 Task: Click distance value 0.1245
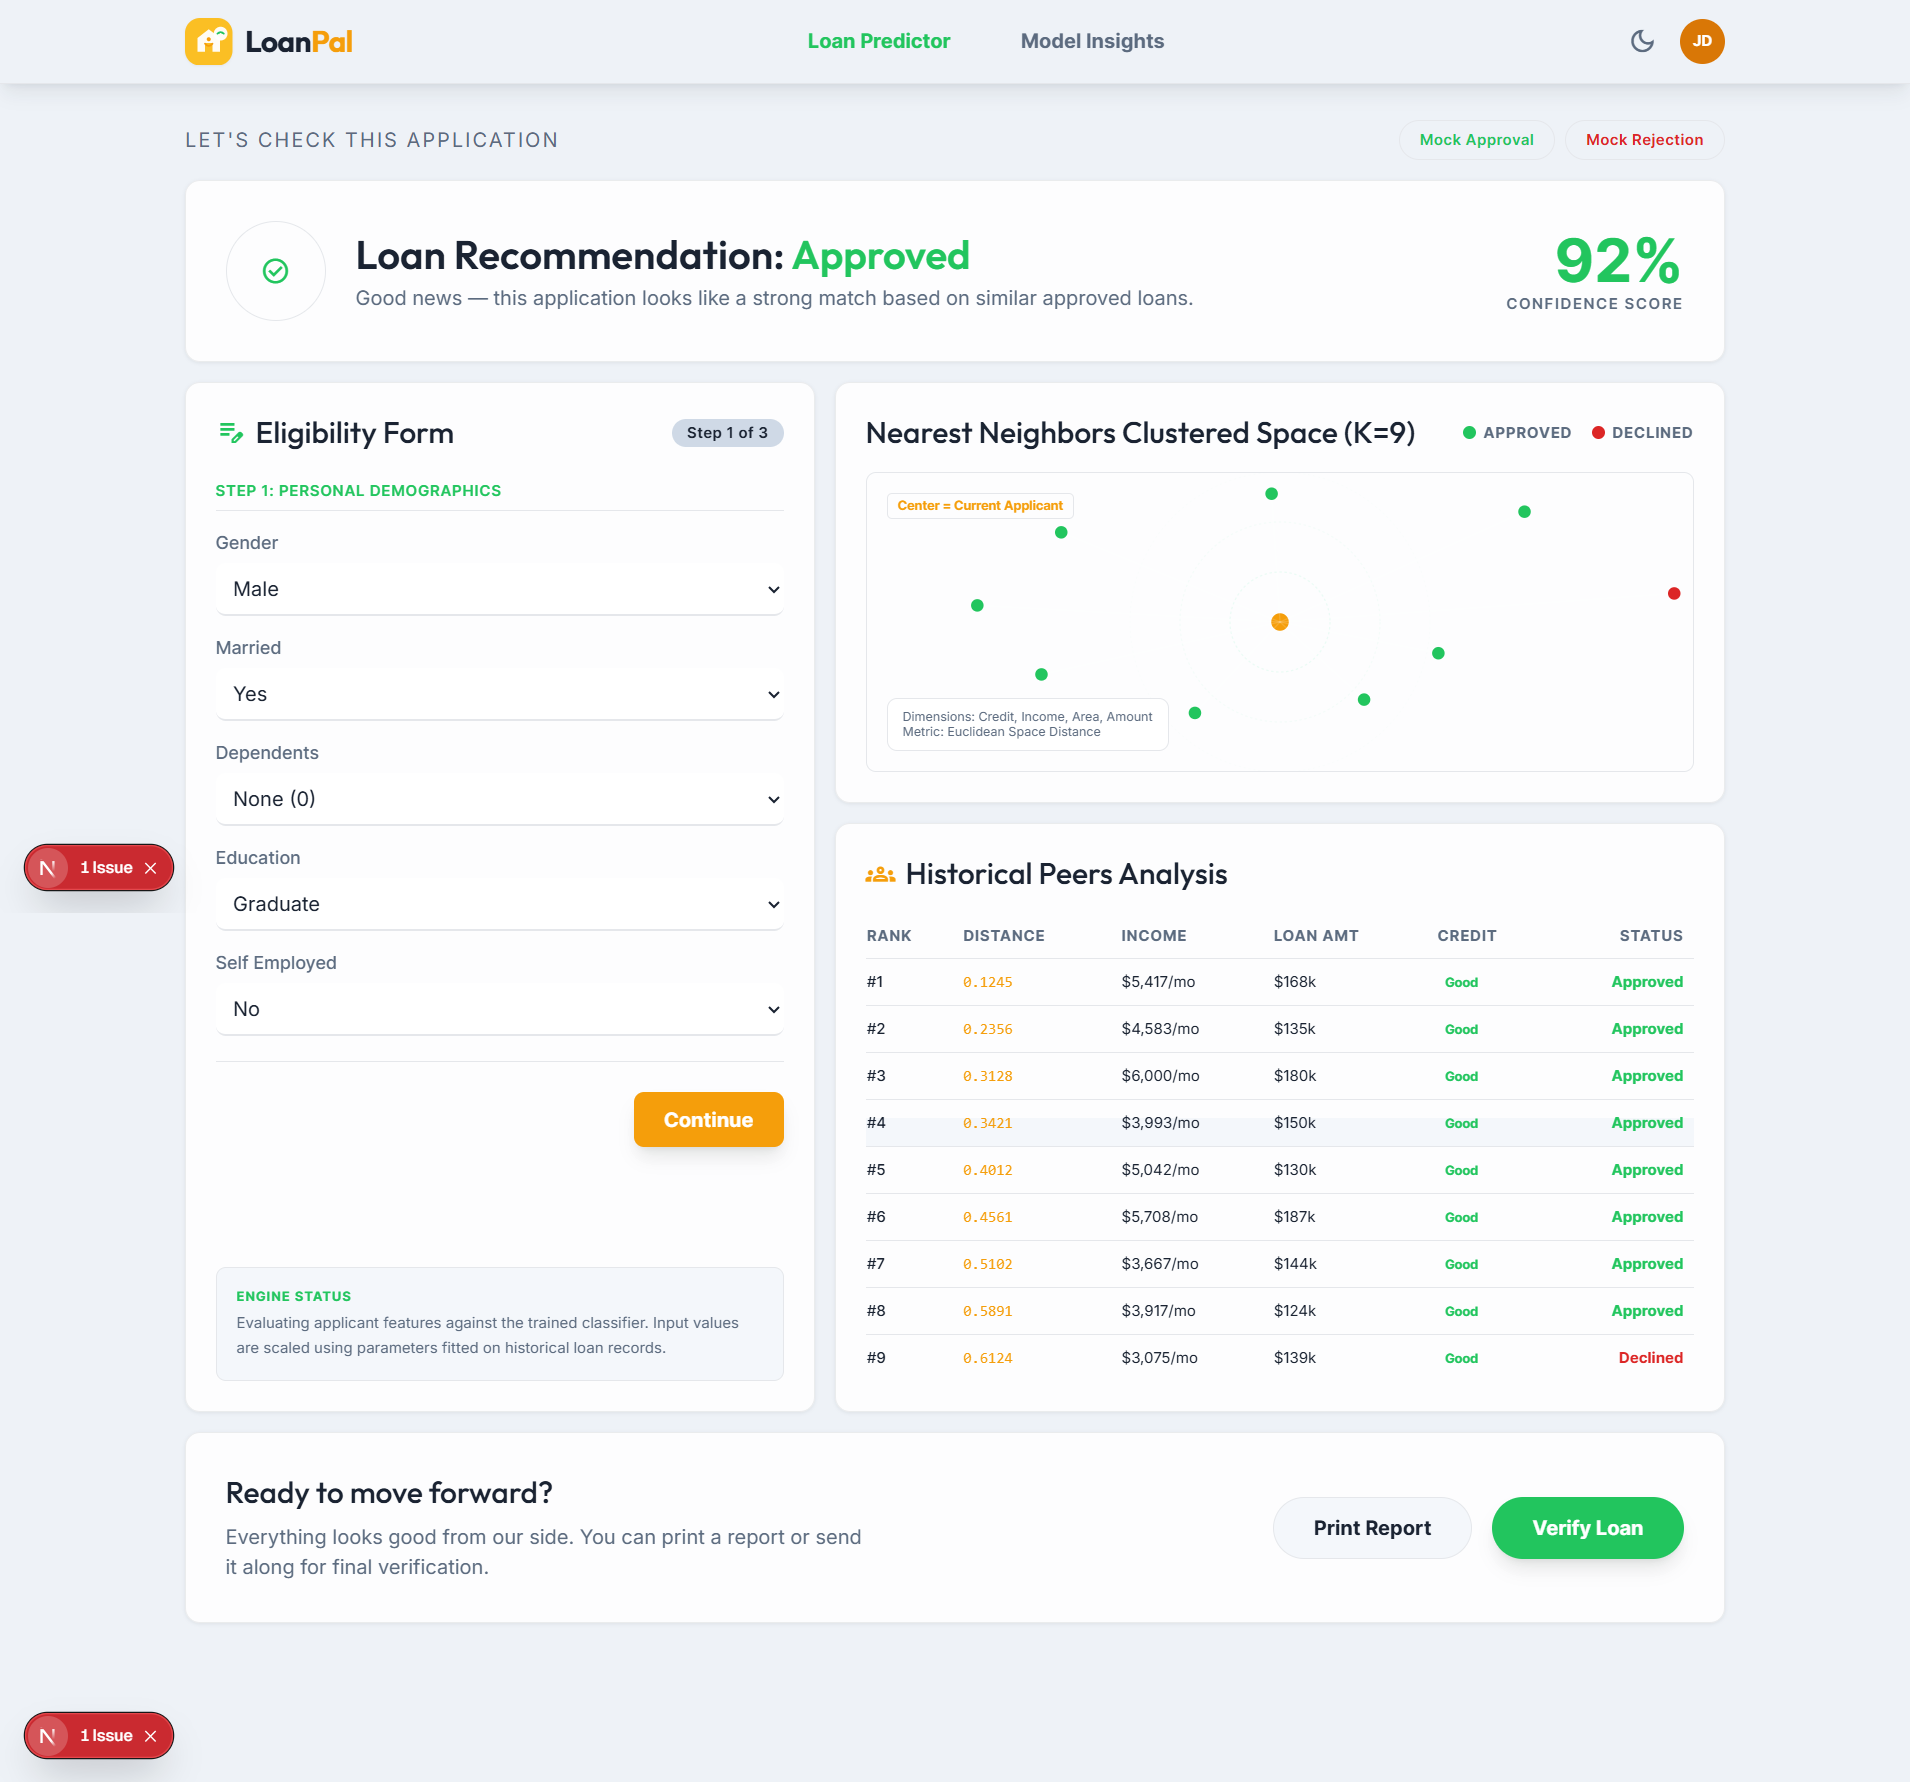tap(988, 982)
